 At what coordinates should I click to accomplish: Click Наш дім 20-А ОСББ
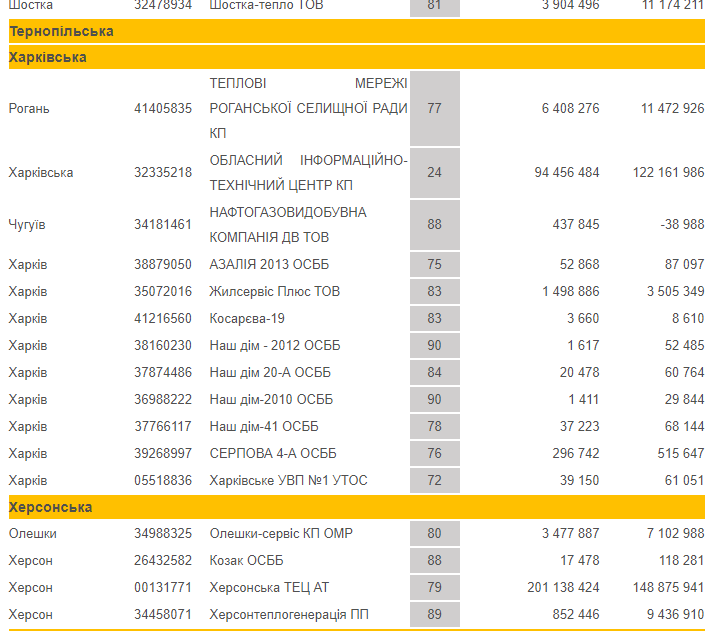pyautogui.click(x=270, y=372)
